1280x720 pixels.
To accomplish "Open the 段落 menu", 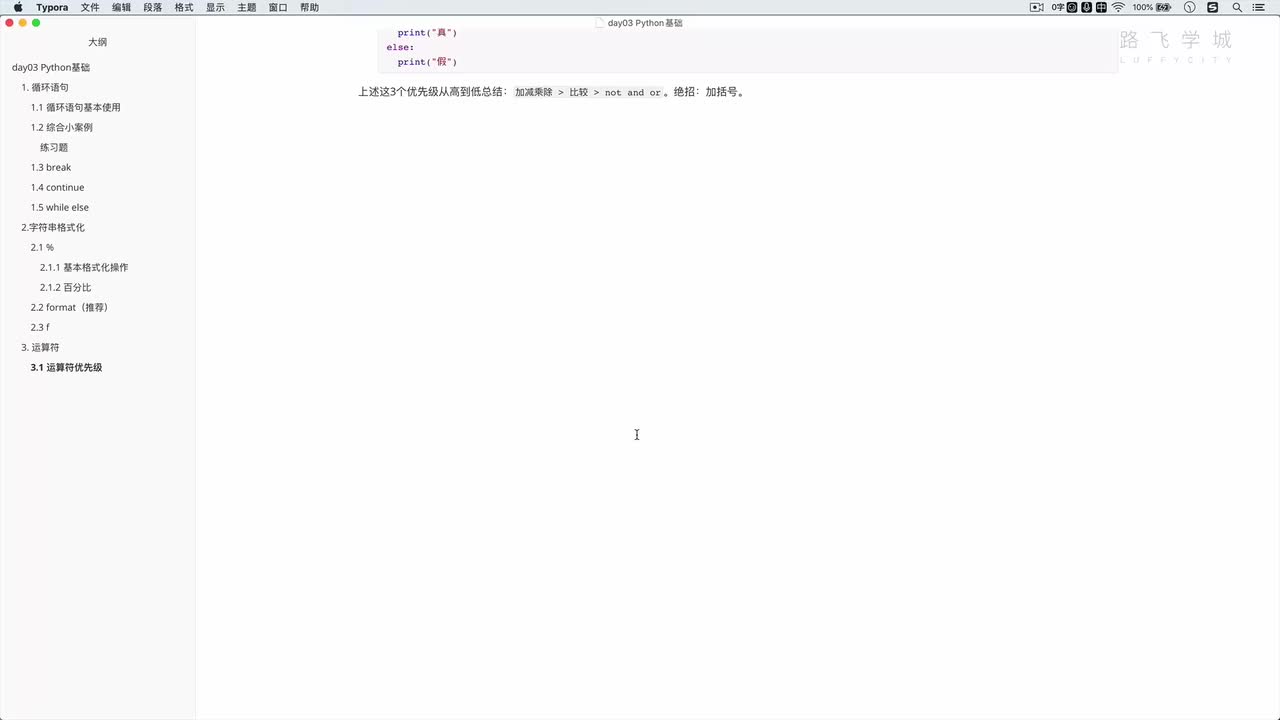I will (152, 7).
